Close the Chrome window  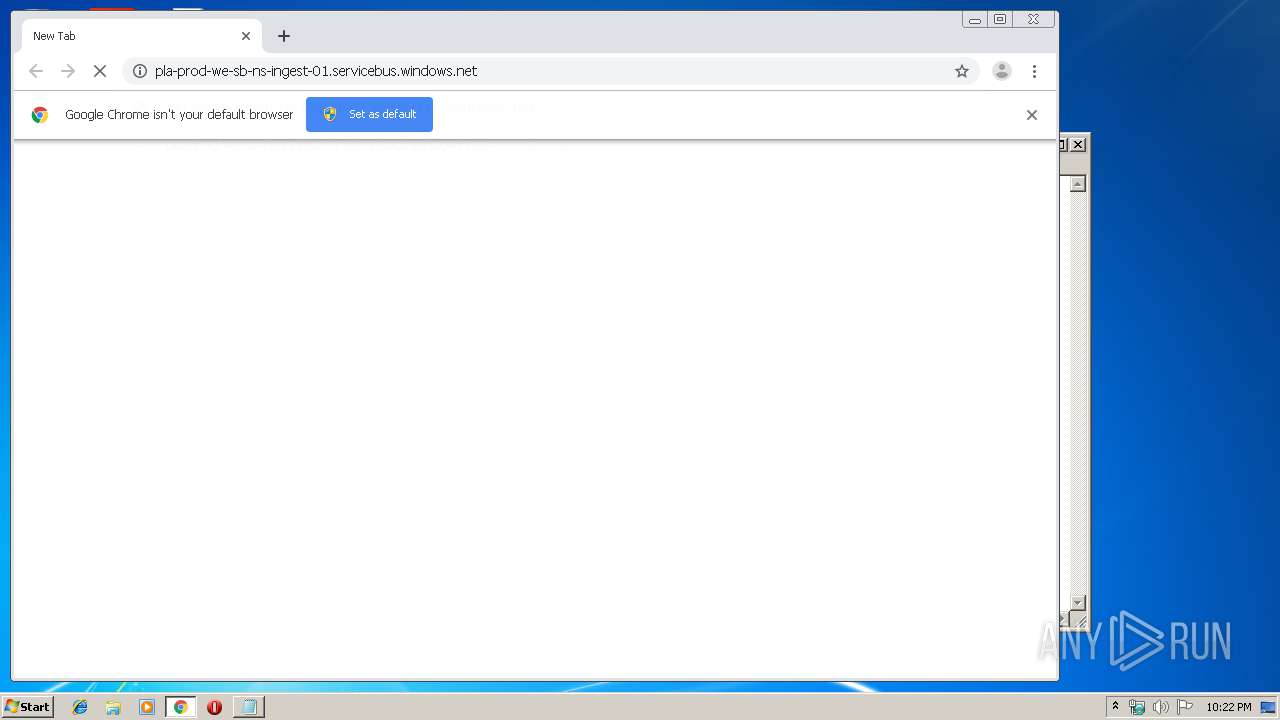pyautogui.click(x=1033, y=19)
